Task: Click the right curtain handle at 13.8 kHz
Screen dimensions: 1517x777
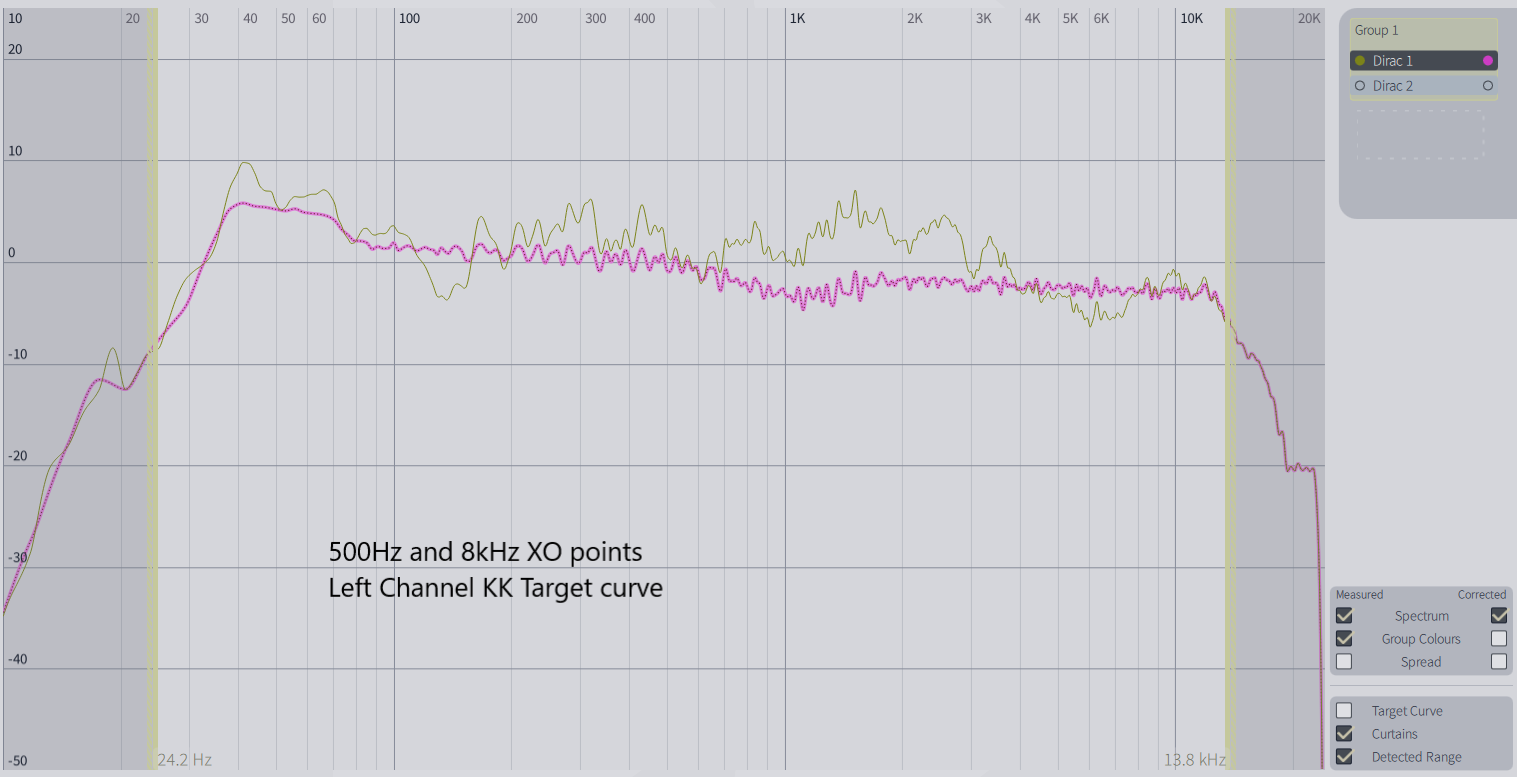Action: (1230, 388)
